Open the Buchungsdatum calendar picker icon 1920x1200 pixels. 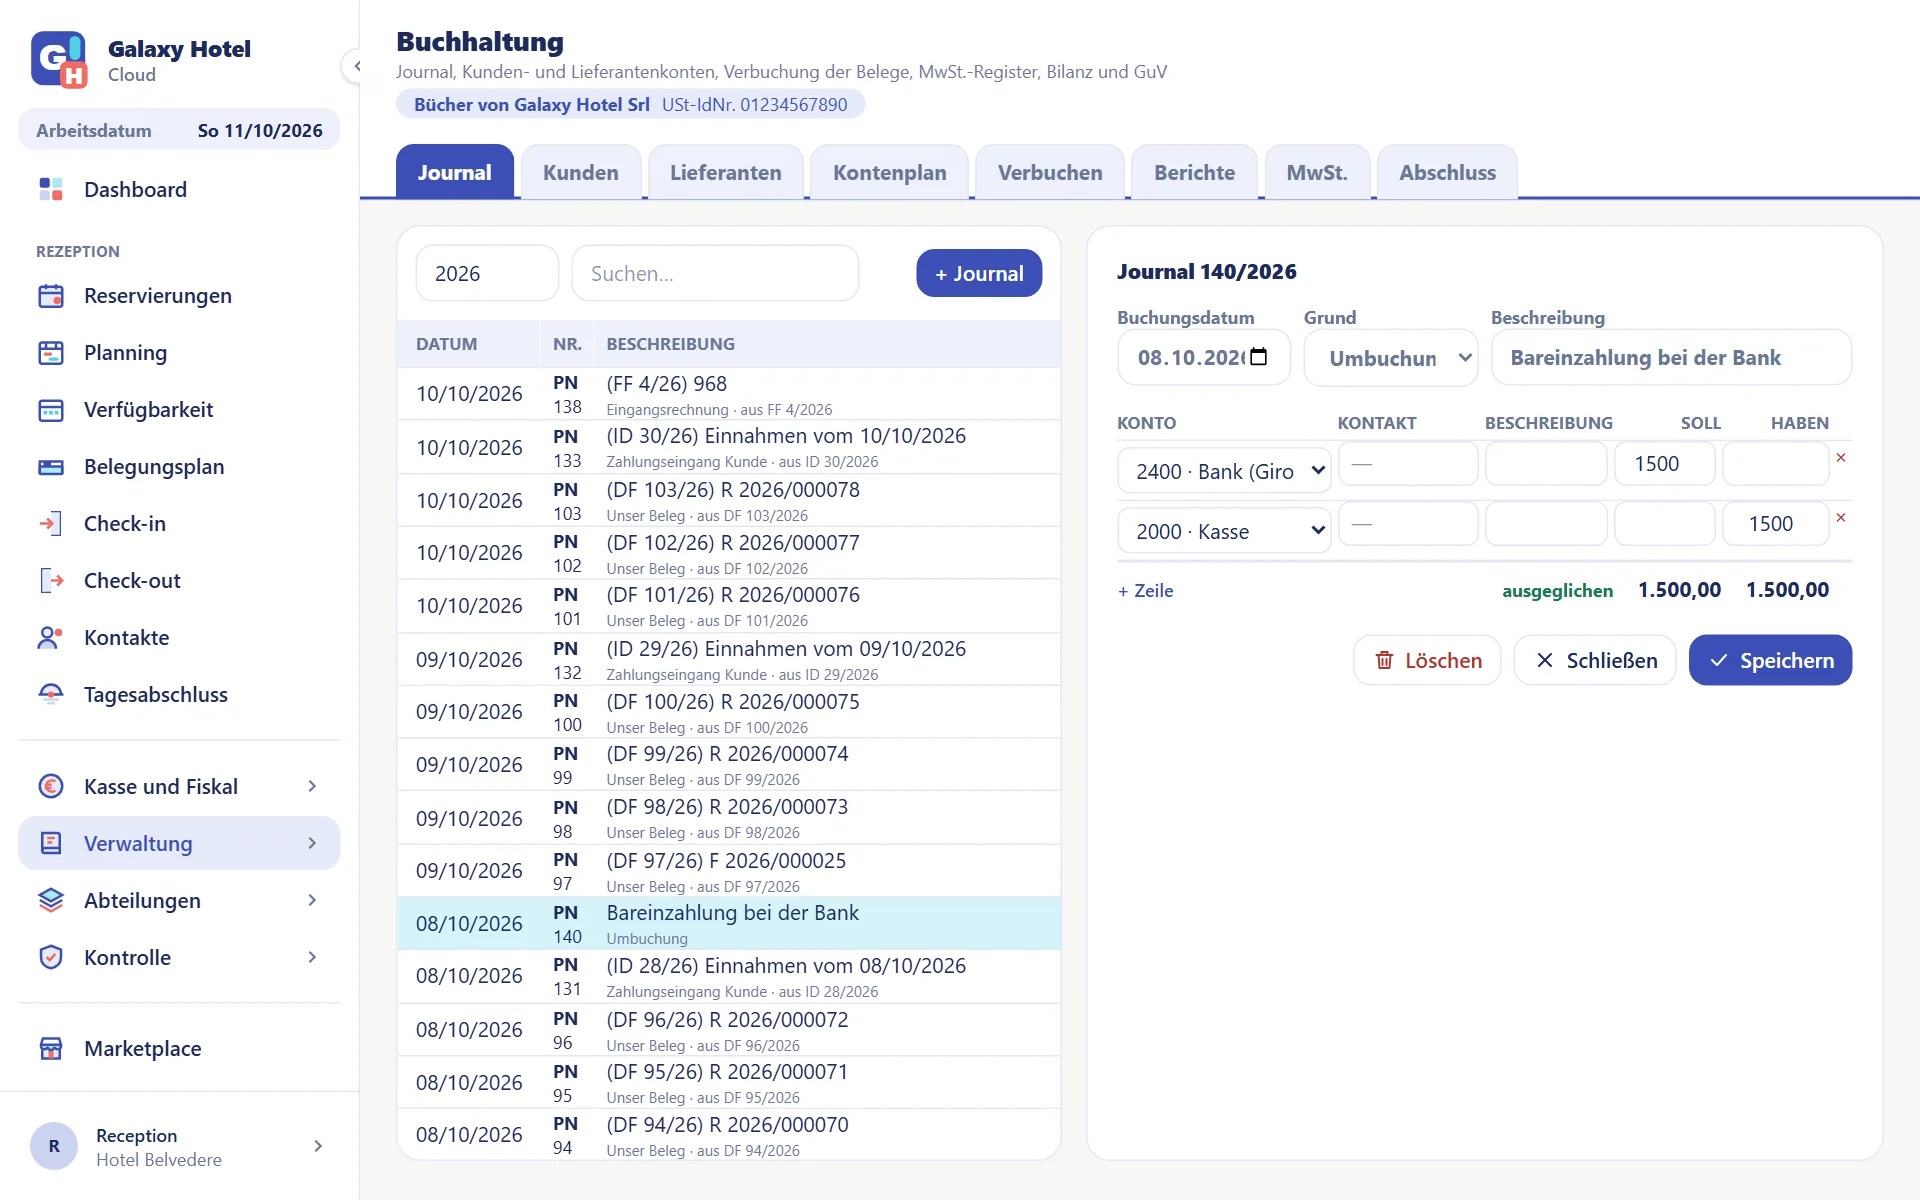1259,357
